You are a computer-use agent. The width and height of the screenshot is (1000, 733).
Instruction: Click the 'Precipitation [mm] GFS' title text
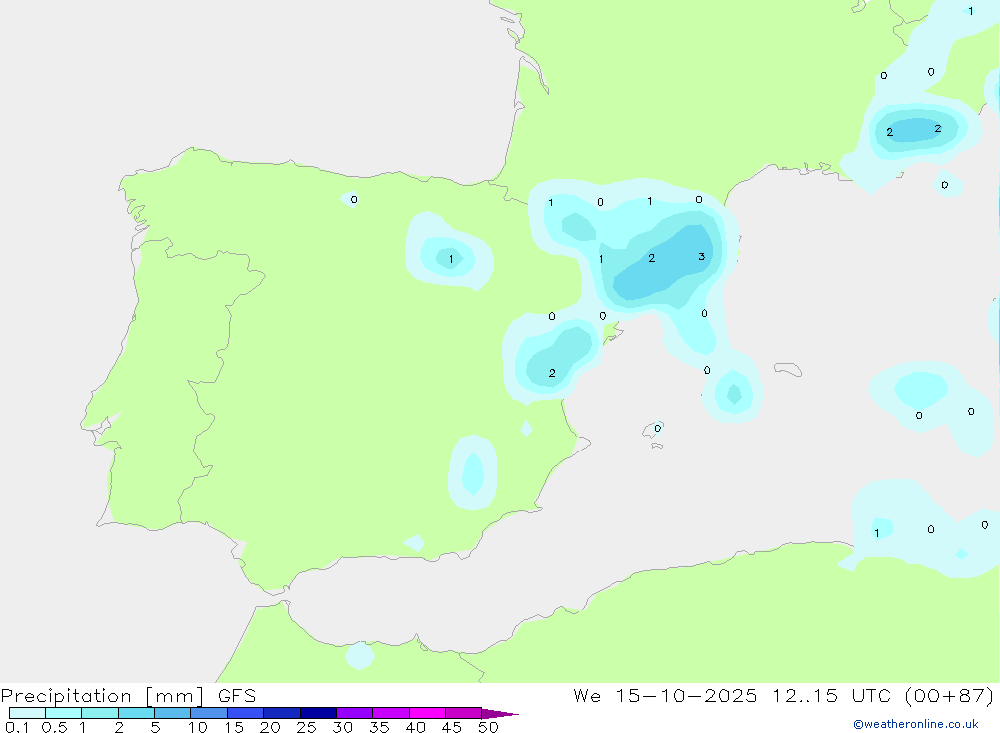pos(128,695)
